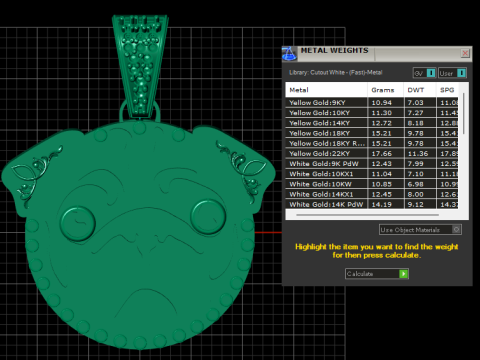This screenshot has width=480, height=360.
Task: Click the Library: Cutout White label
Action: 336,72
